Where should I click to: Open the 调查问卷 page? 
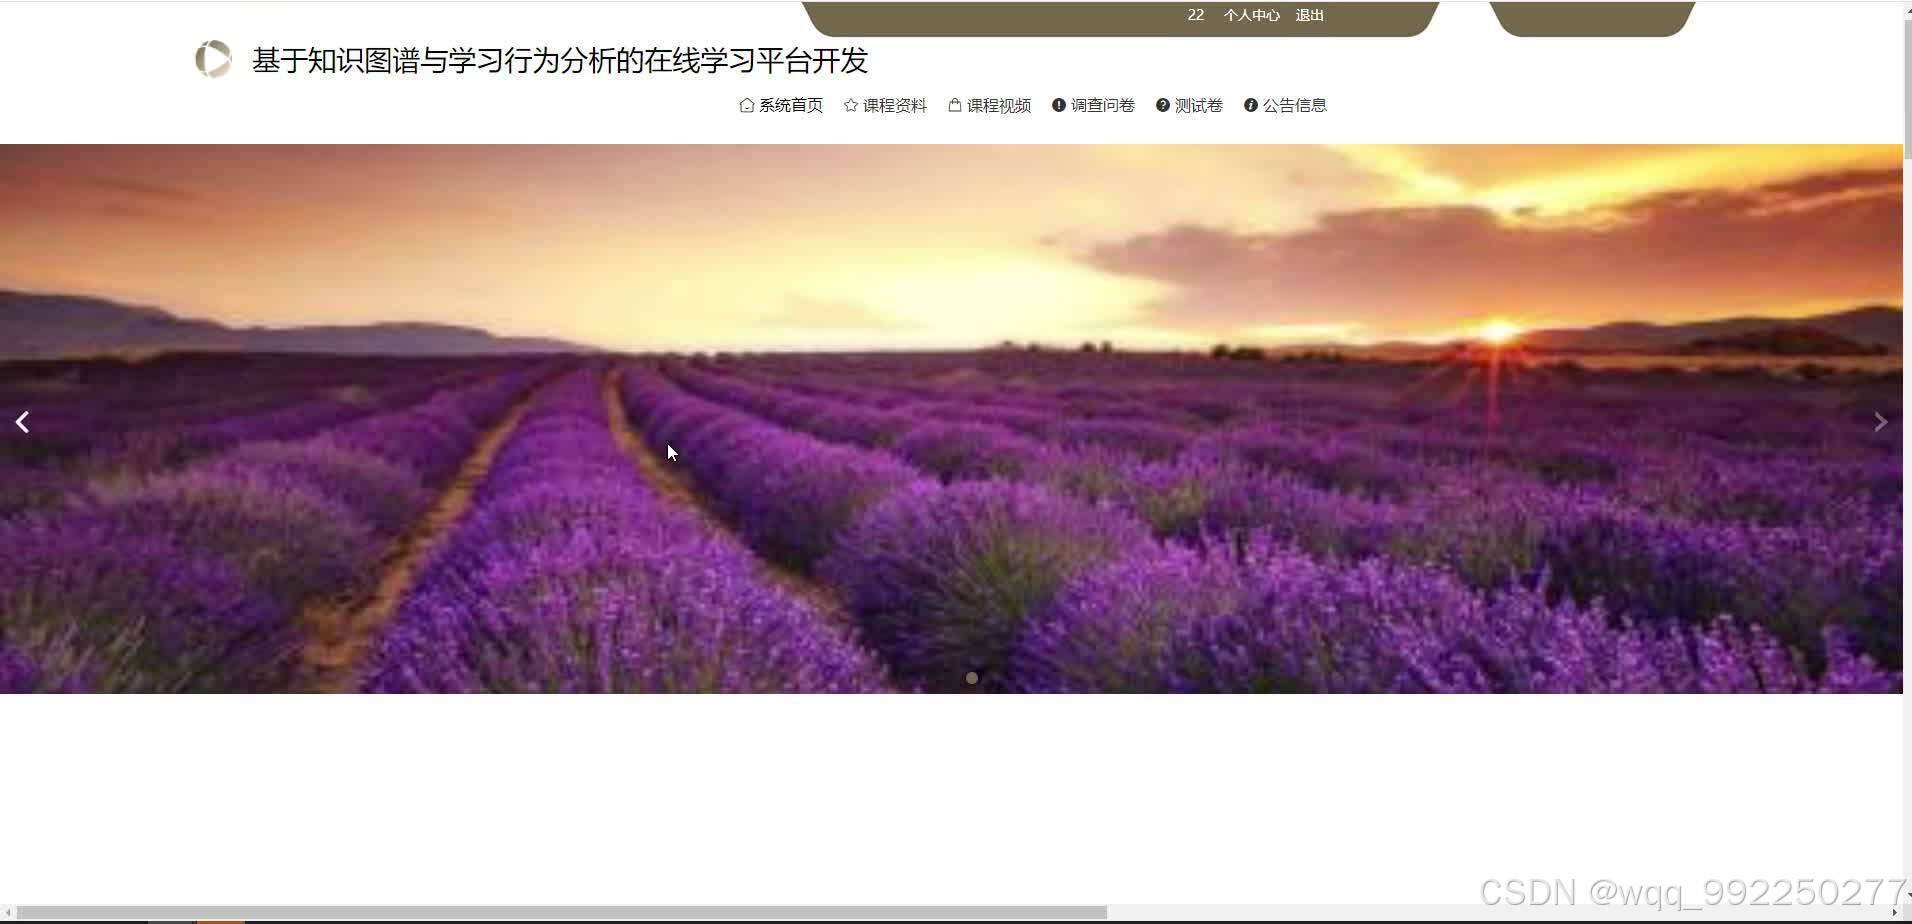[x=1093, y=105]
